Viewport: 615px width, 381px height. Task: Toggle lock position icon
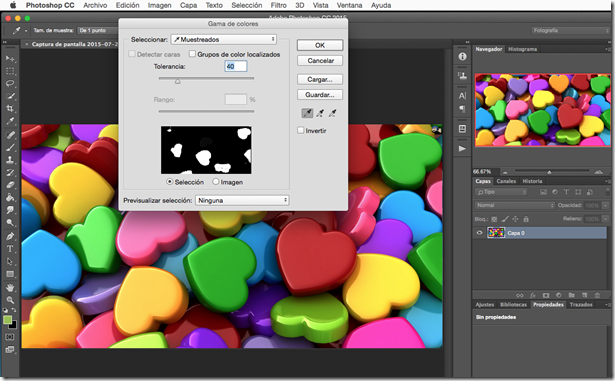pos(515,219)
